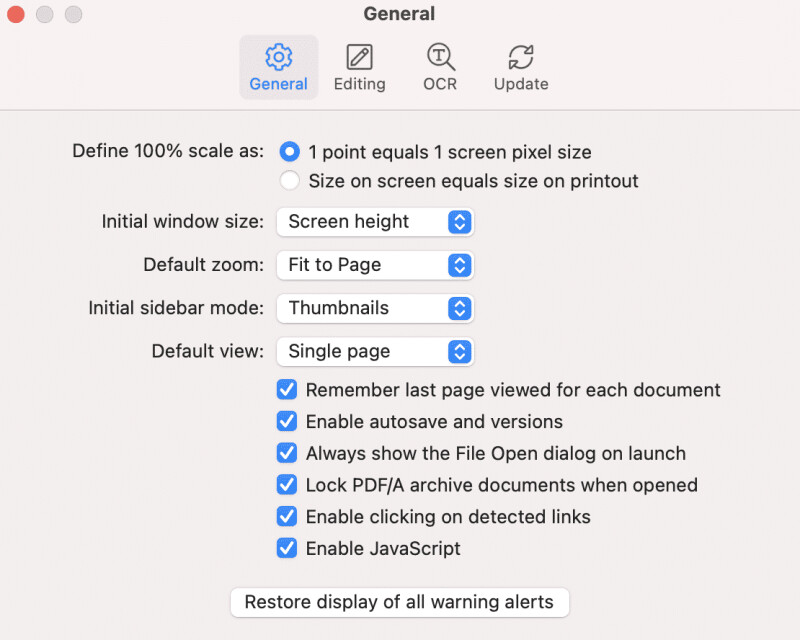The image size is (800, 640).
Task: Uncheck Lock PDF/A archive documents checkbox
Action: (287, 485)
